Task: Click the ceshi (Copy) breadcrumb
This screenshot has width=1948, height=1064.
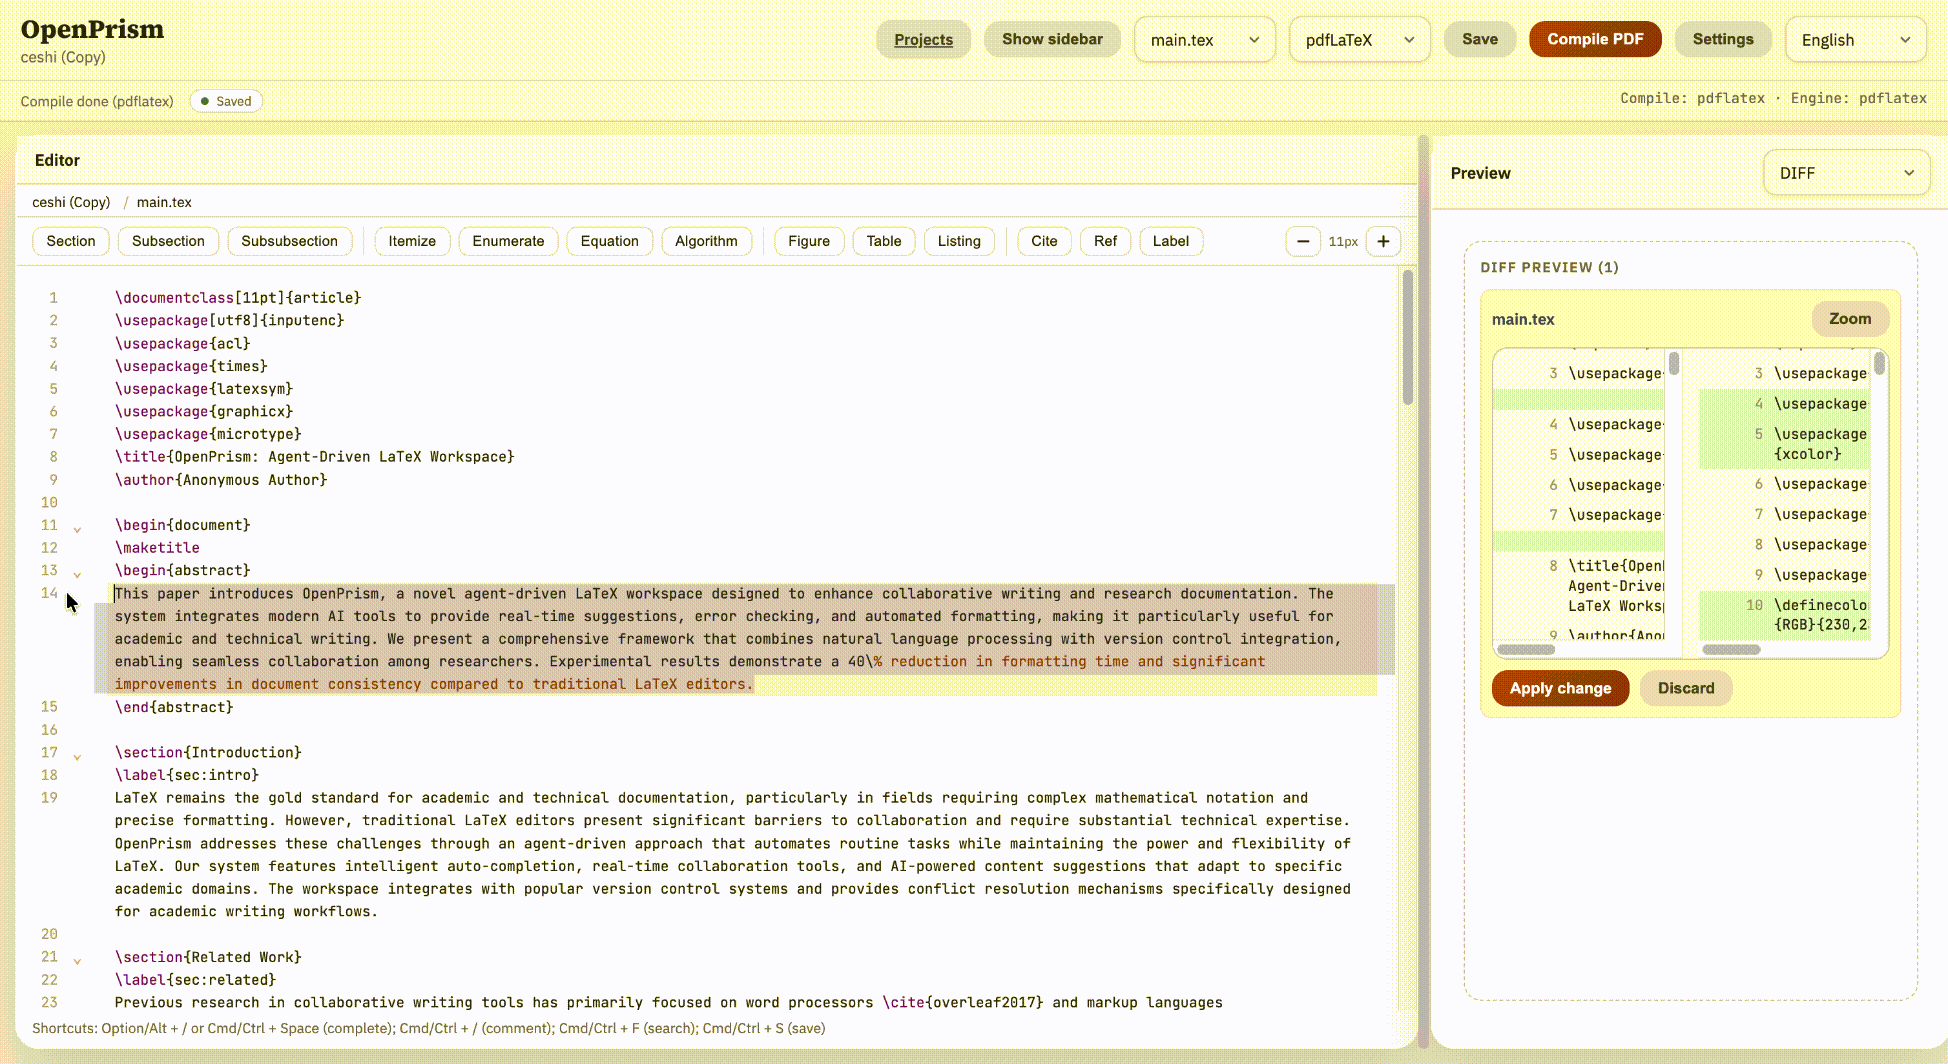Action: point(71,202)
